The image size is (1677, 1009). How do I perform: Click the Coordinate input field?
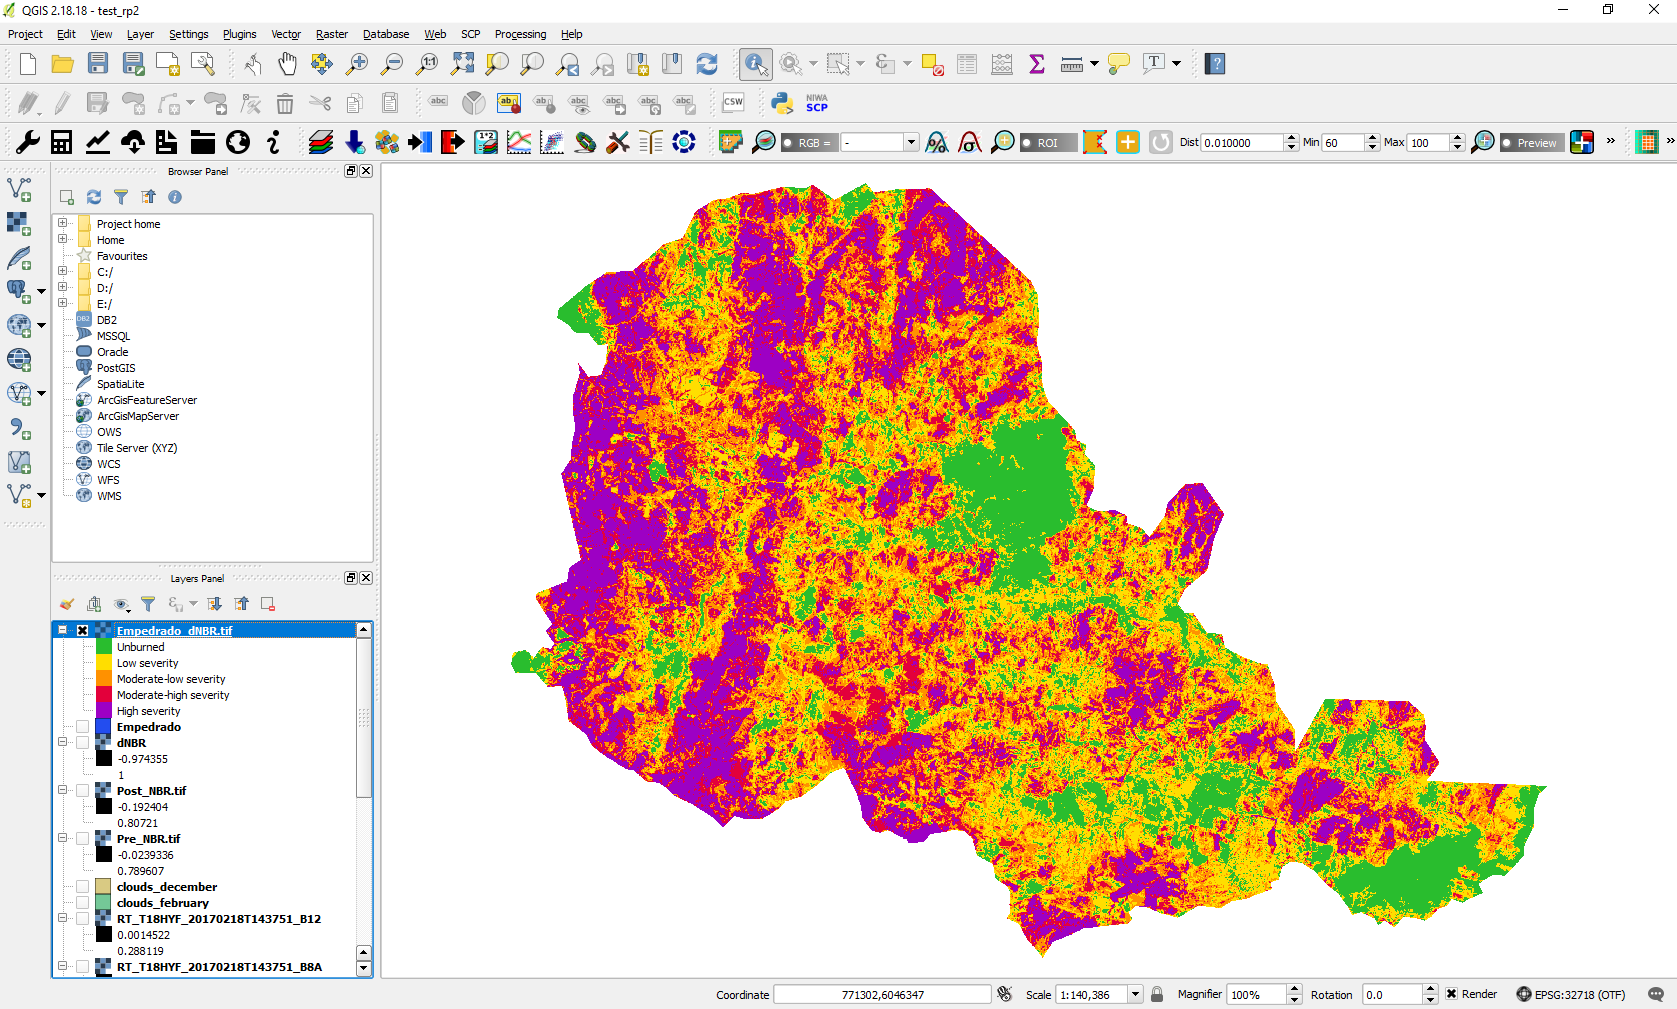(x=882, y=994)
